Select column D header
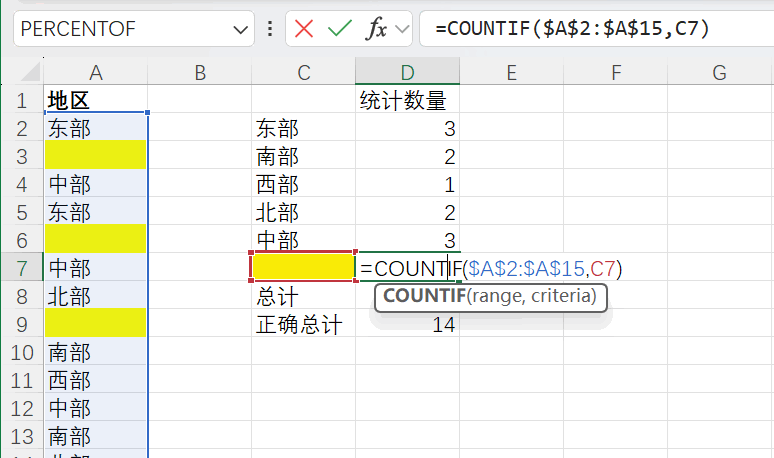 [408, 73]
